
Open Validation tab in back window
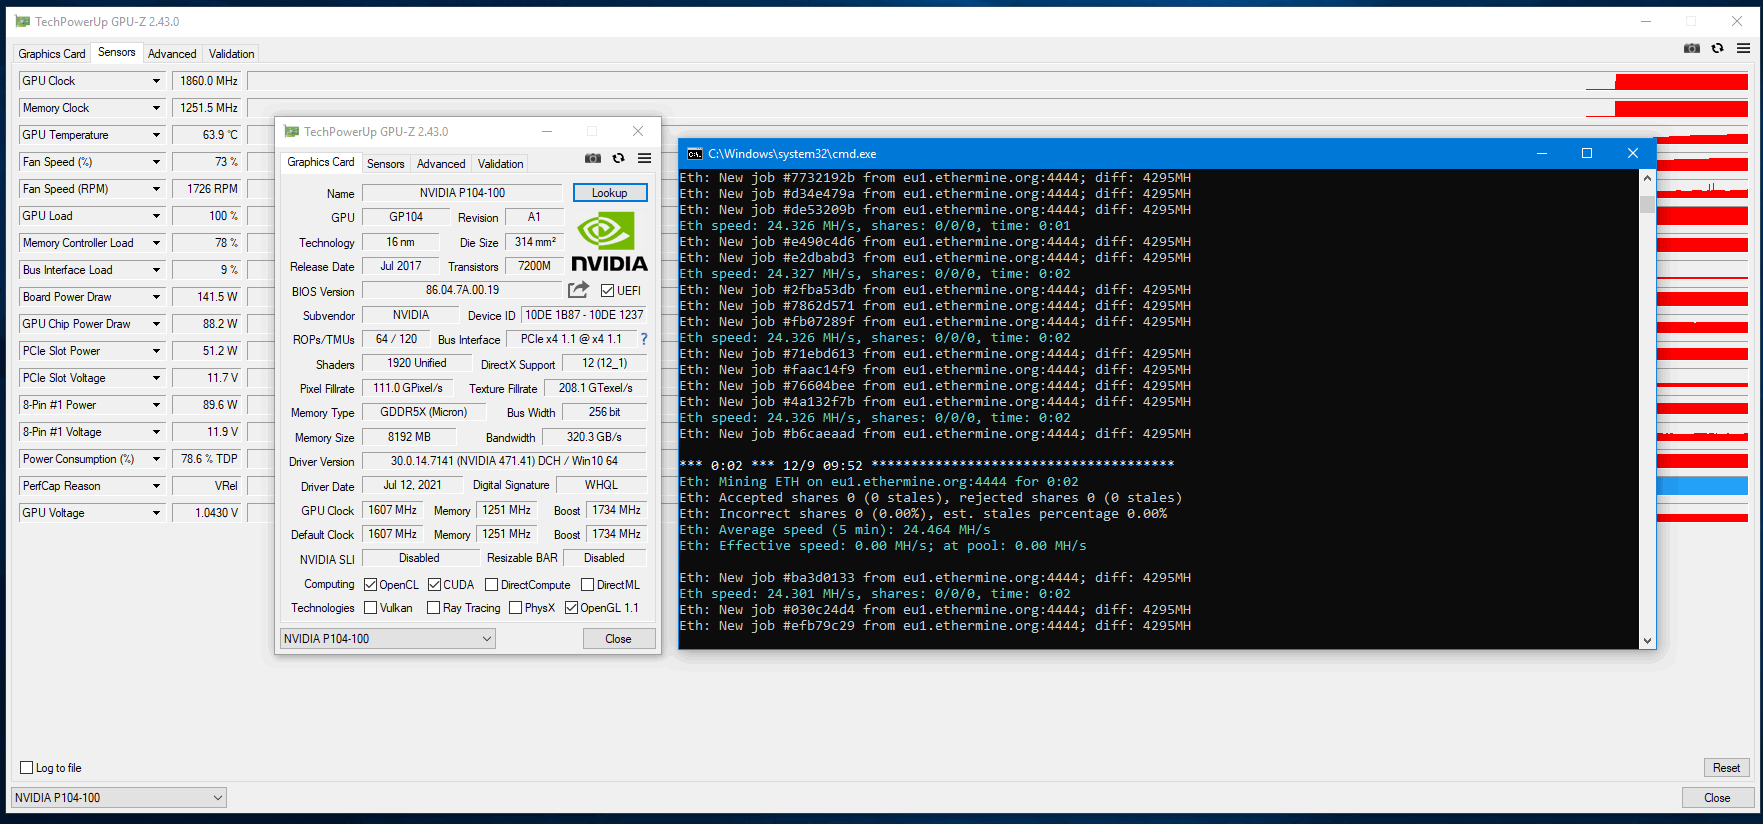232,54
